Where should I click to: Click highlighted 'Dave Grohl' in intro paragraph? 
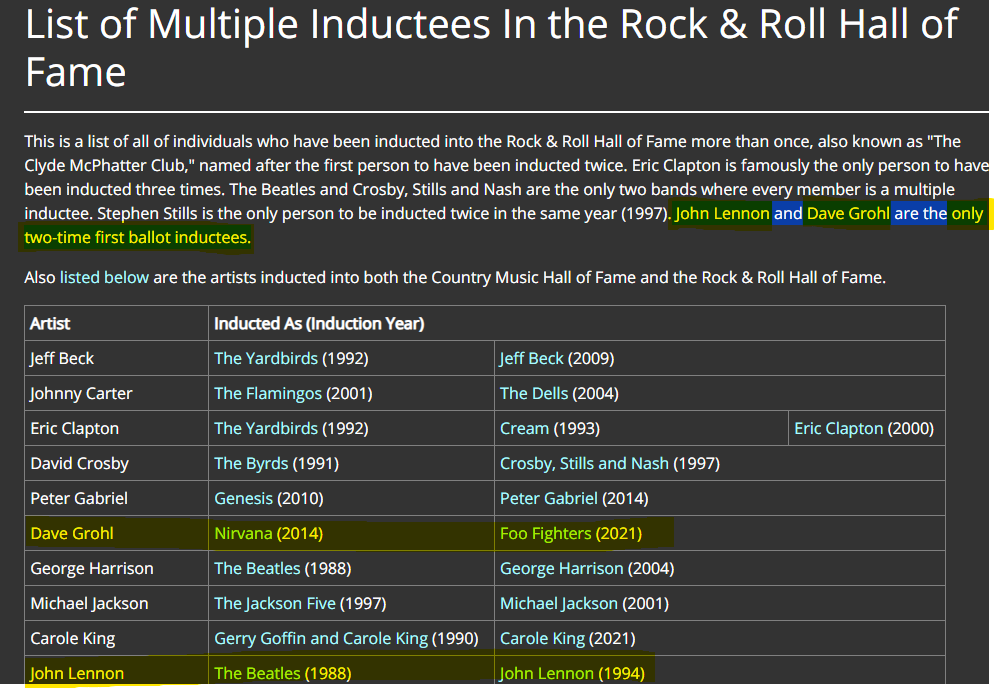[848, 213]
